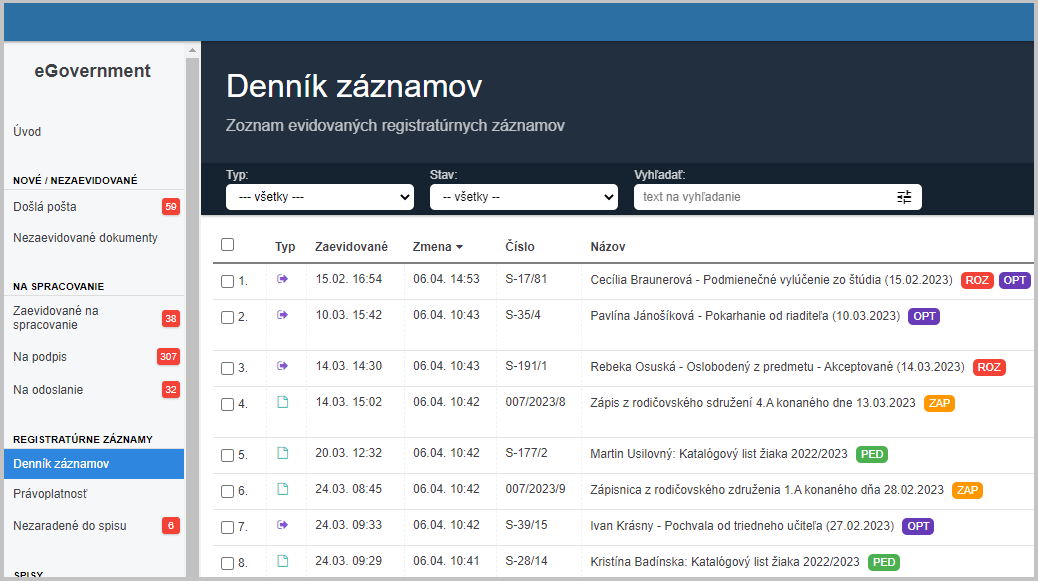The image size is (1038, 581).
Task: Click the arrow type icon in row 7
Action: 282,524
